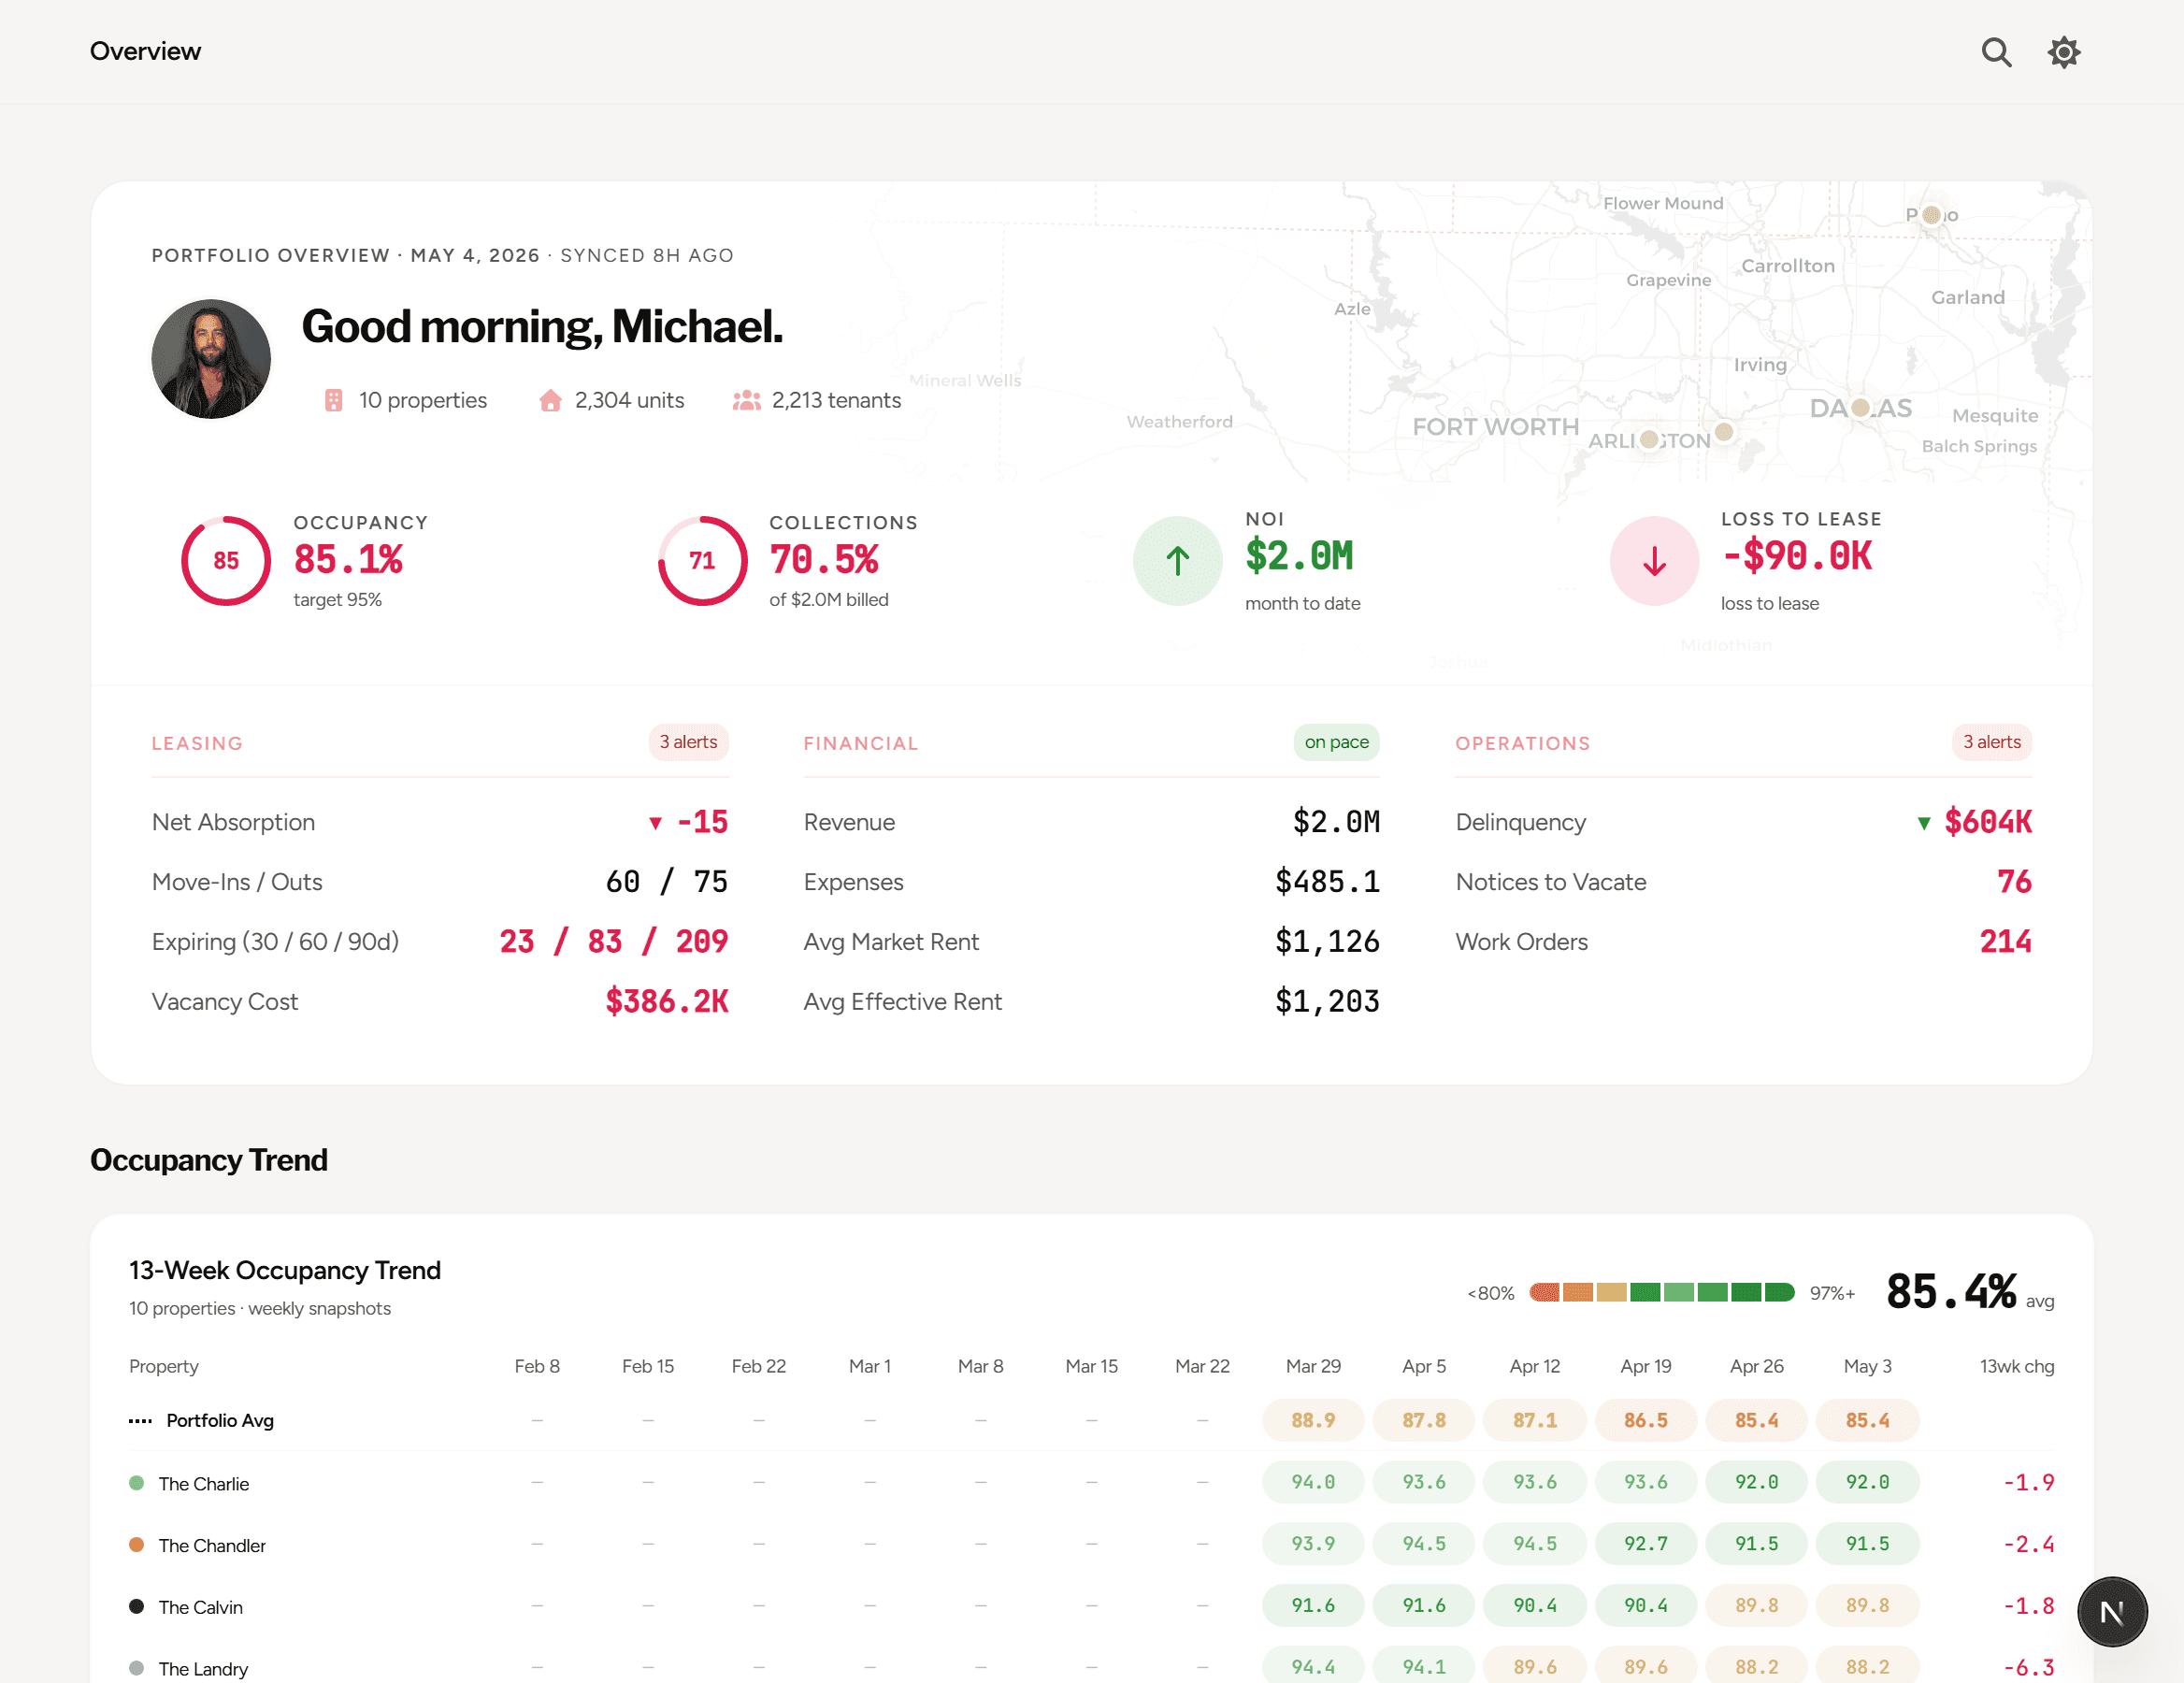Open The Chandler property row
This screenshot has height=1683, width=2184.
pos(1092,1545)
